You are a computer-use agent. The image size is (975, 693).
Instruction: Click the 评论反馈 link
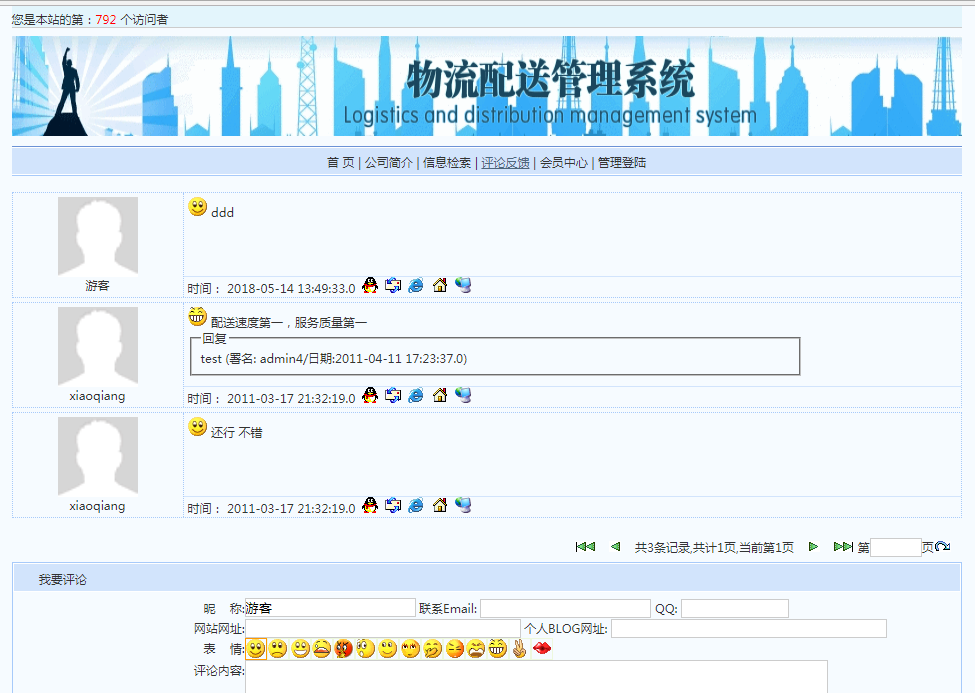pos(506,161)
